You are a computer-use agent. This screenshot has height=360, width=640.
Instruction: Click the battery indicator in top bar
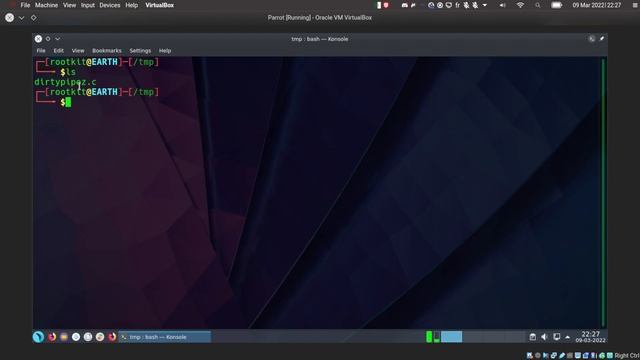(x=556, y=5)
